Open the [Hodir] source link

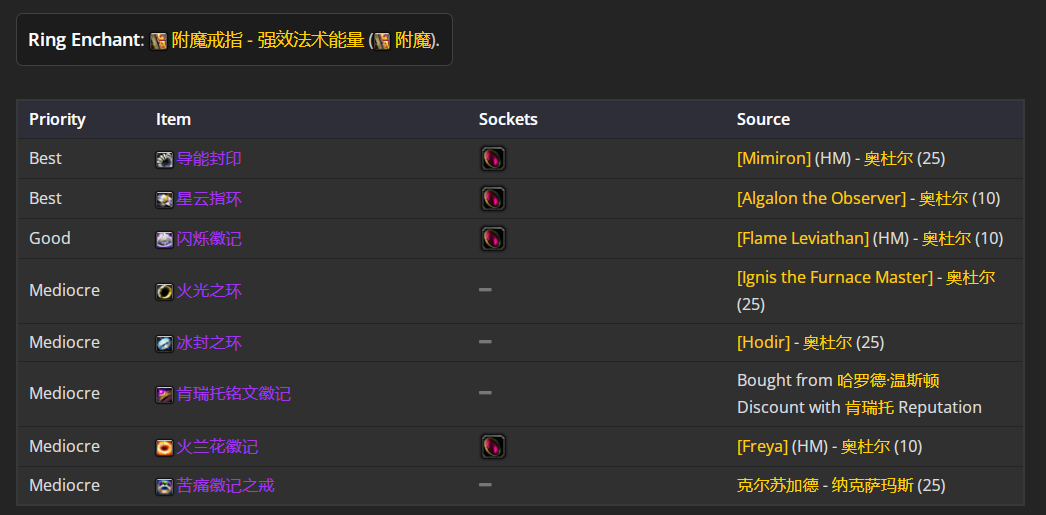click(x=763, y=343)
